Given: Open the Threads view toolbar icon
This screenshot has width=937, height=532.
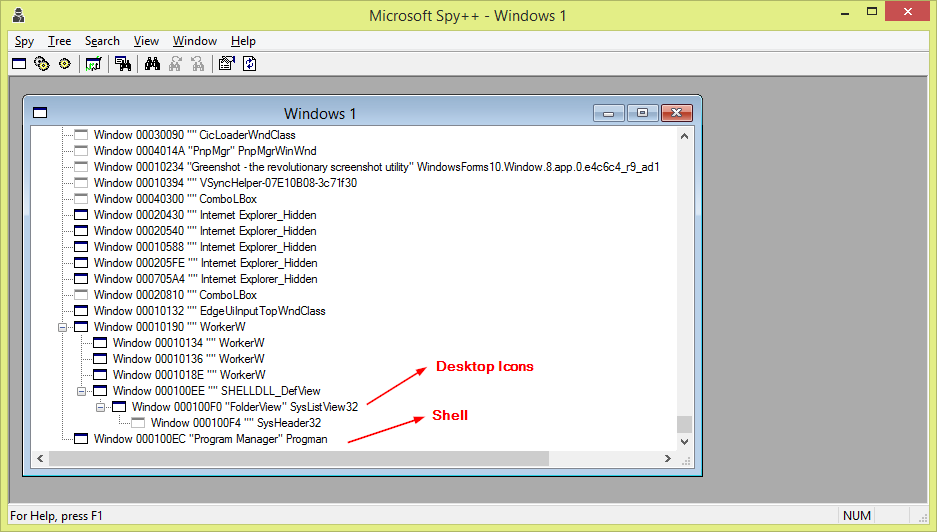Looking at the screenshot, I should point(65,63).
